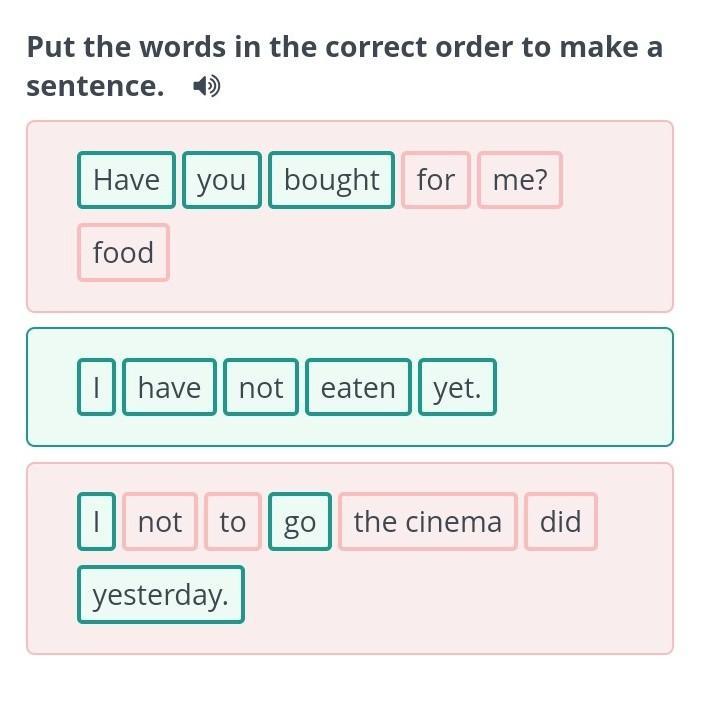Select the 'you' word tile
702x702 pixels.
tap(221, 180)
